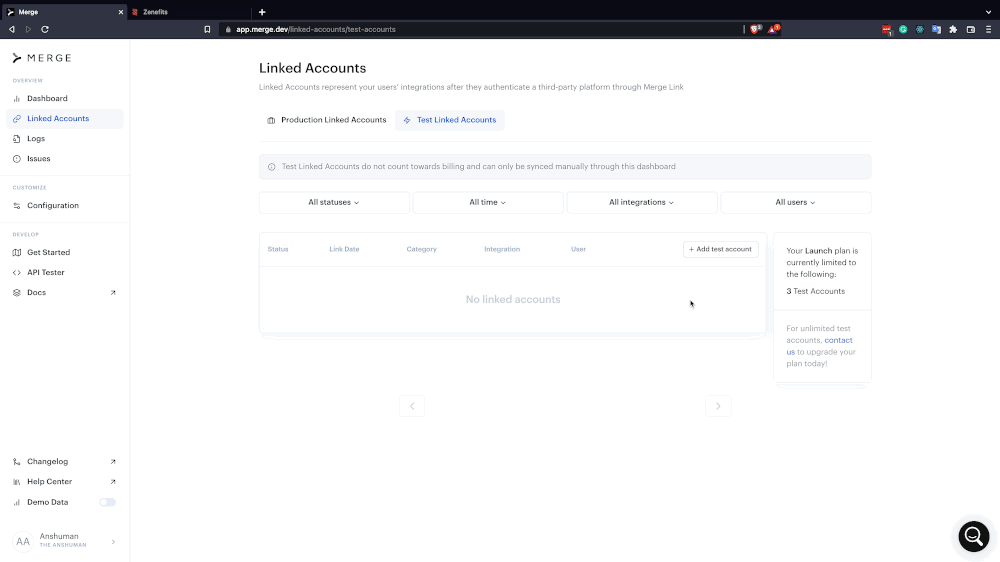Click the Integration column header

502,249
